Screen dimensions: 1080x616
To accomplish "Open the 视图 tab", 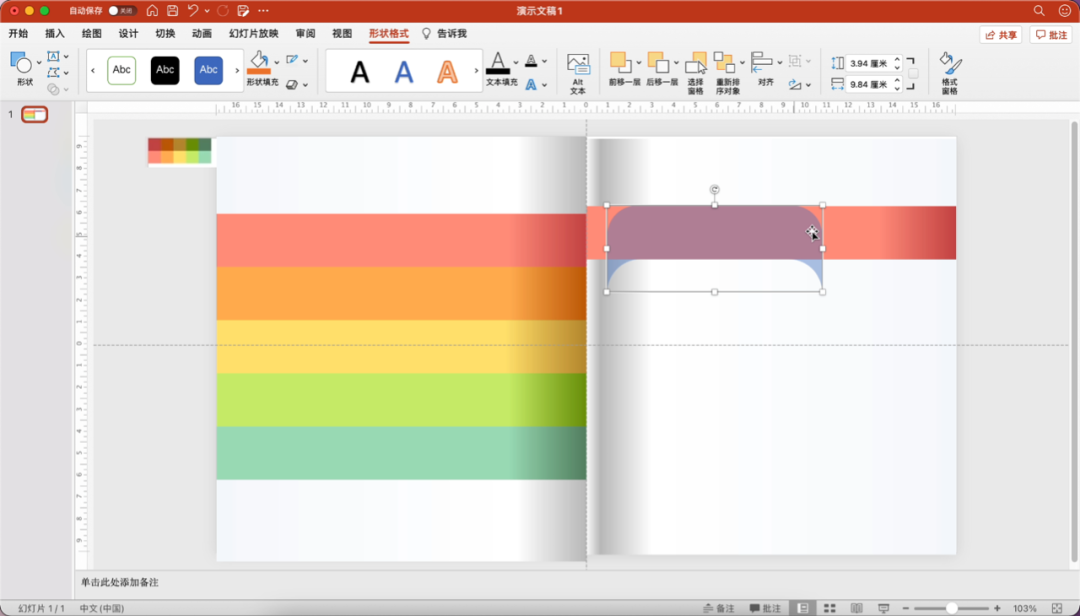I will click(342, 33).
